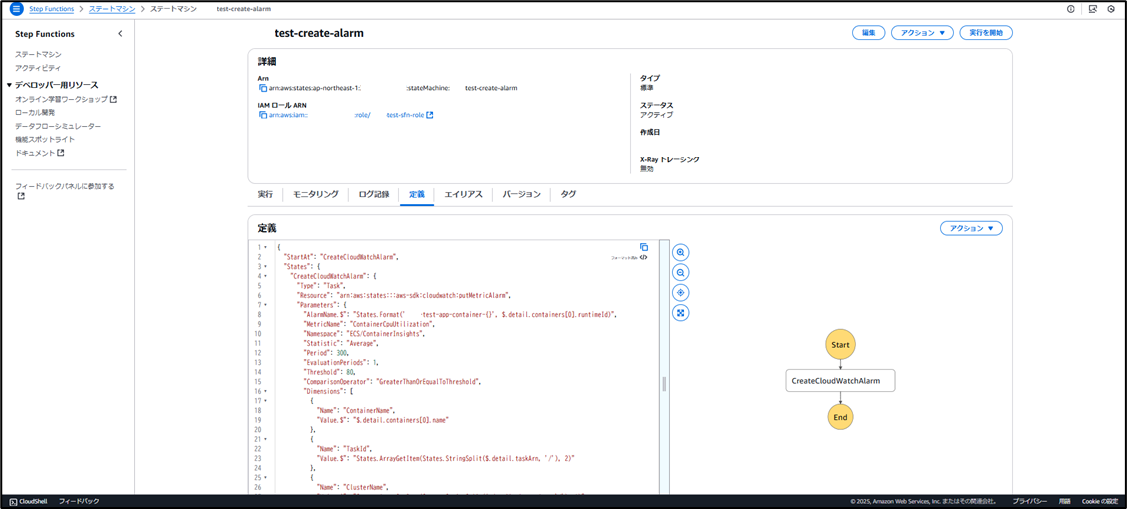Fold the Dimensions array at line 16

(x=265, y=390)
